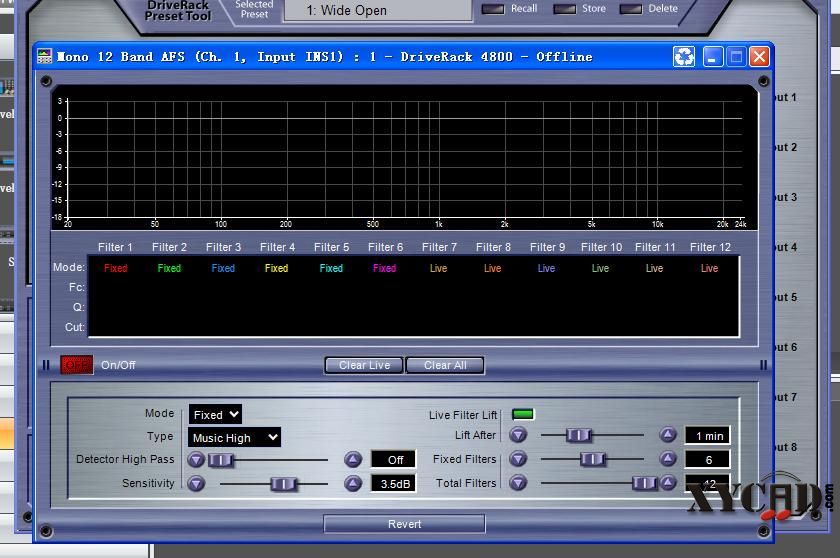Close the Mono 12 Band AFS window

pyautogui.click(x=759, y=56)
